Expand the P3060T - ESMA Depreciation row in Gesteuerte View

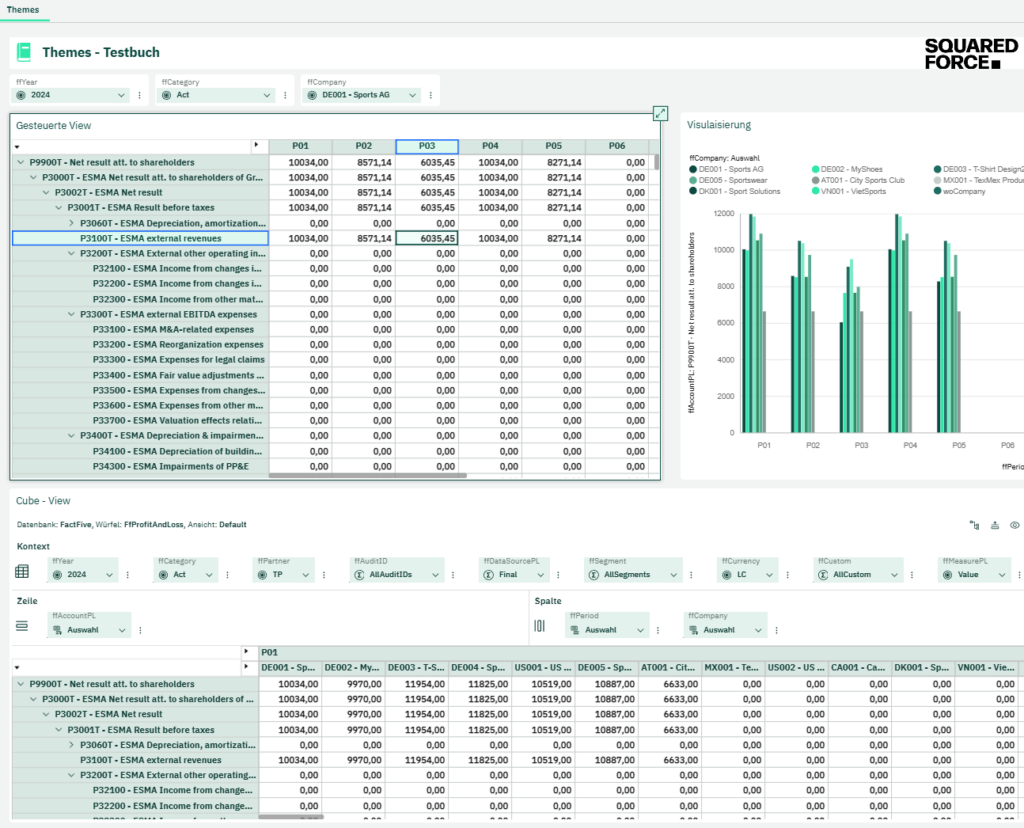[x=71, y=223]
